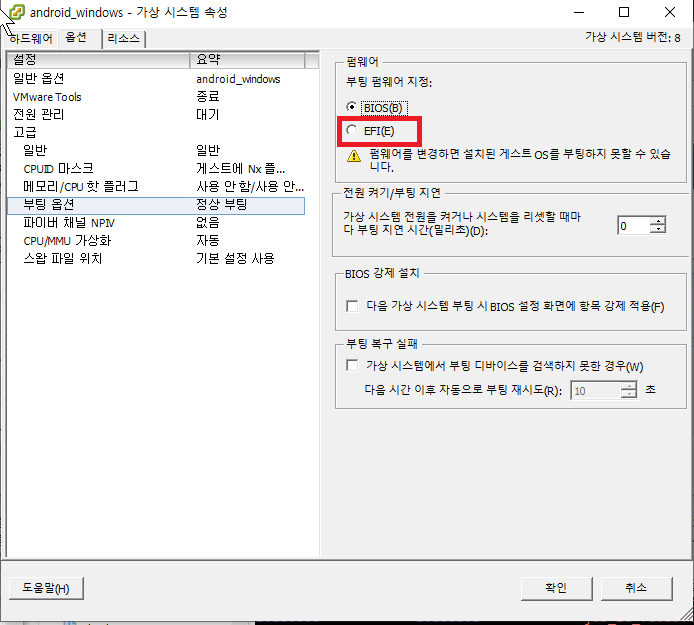The width and height of the screenshot is (694, 625).
Task: Increase boot delay milliseconds spinner up arrow
Action: [x=658, y=221]
